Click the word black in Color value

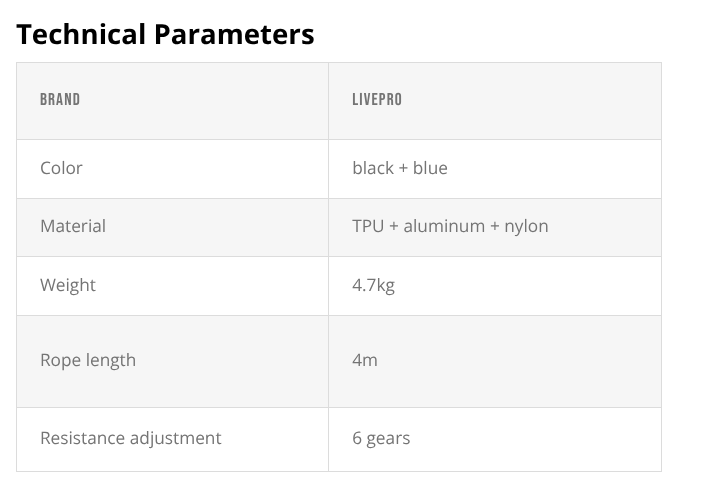tap(373, 168)
